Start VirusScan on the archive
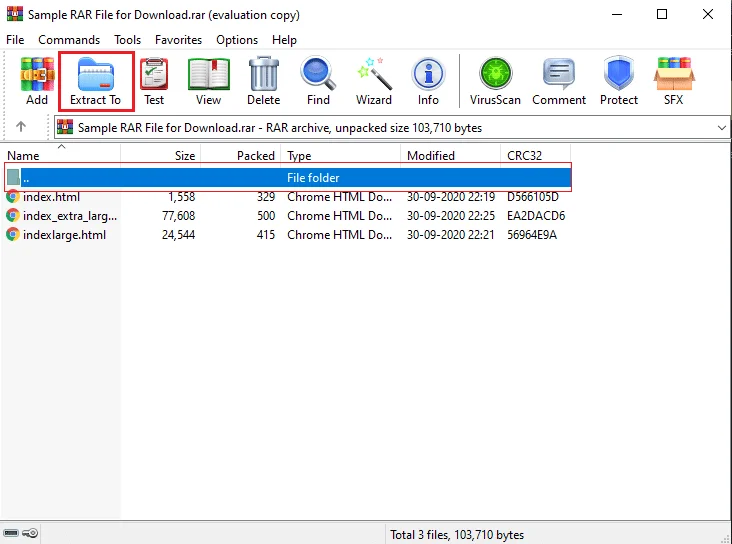732x544 pixels. pyautogui.click(x=495, y=74)
